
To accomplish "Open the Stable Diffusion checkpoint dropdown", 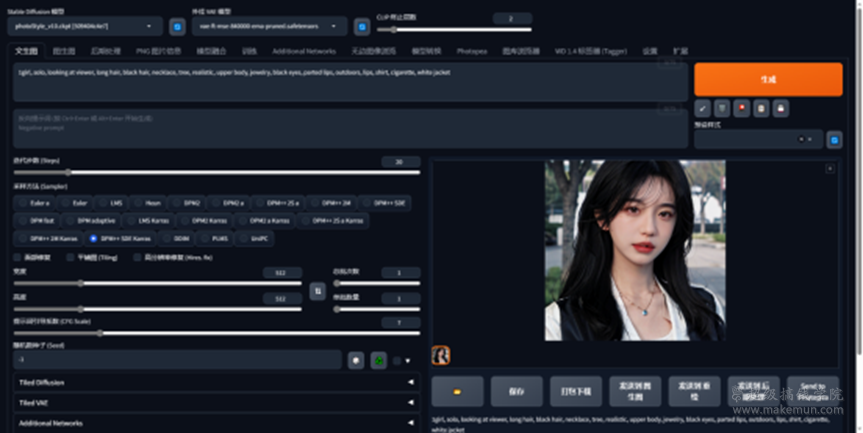I will [x=84, y=26].
